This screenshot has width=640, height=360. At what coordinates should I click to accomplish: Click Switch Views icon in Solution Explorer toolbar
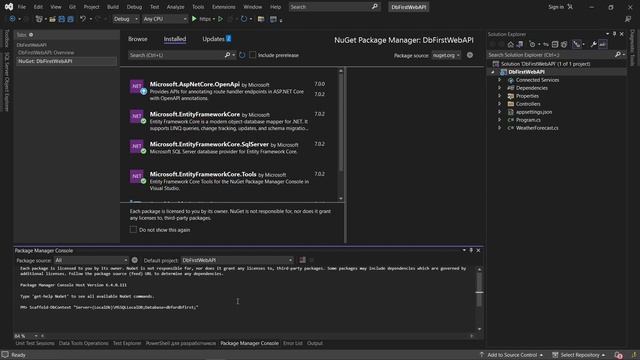point(520,44)
